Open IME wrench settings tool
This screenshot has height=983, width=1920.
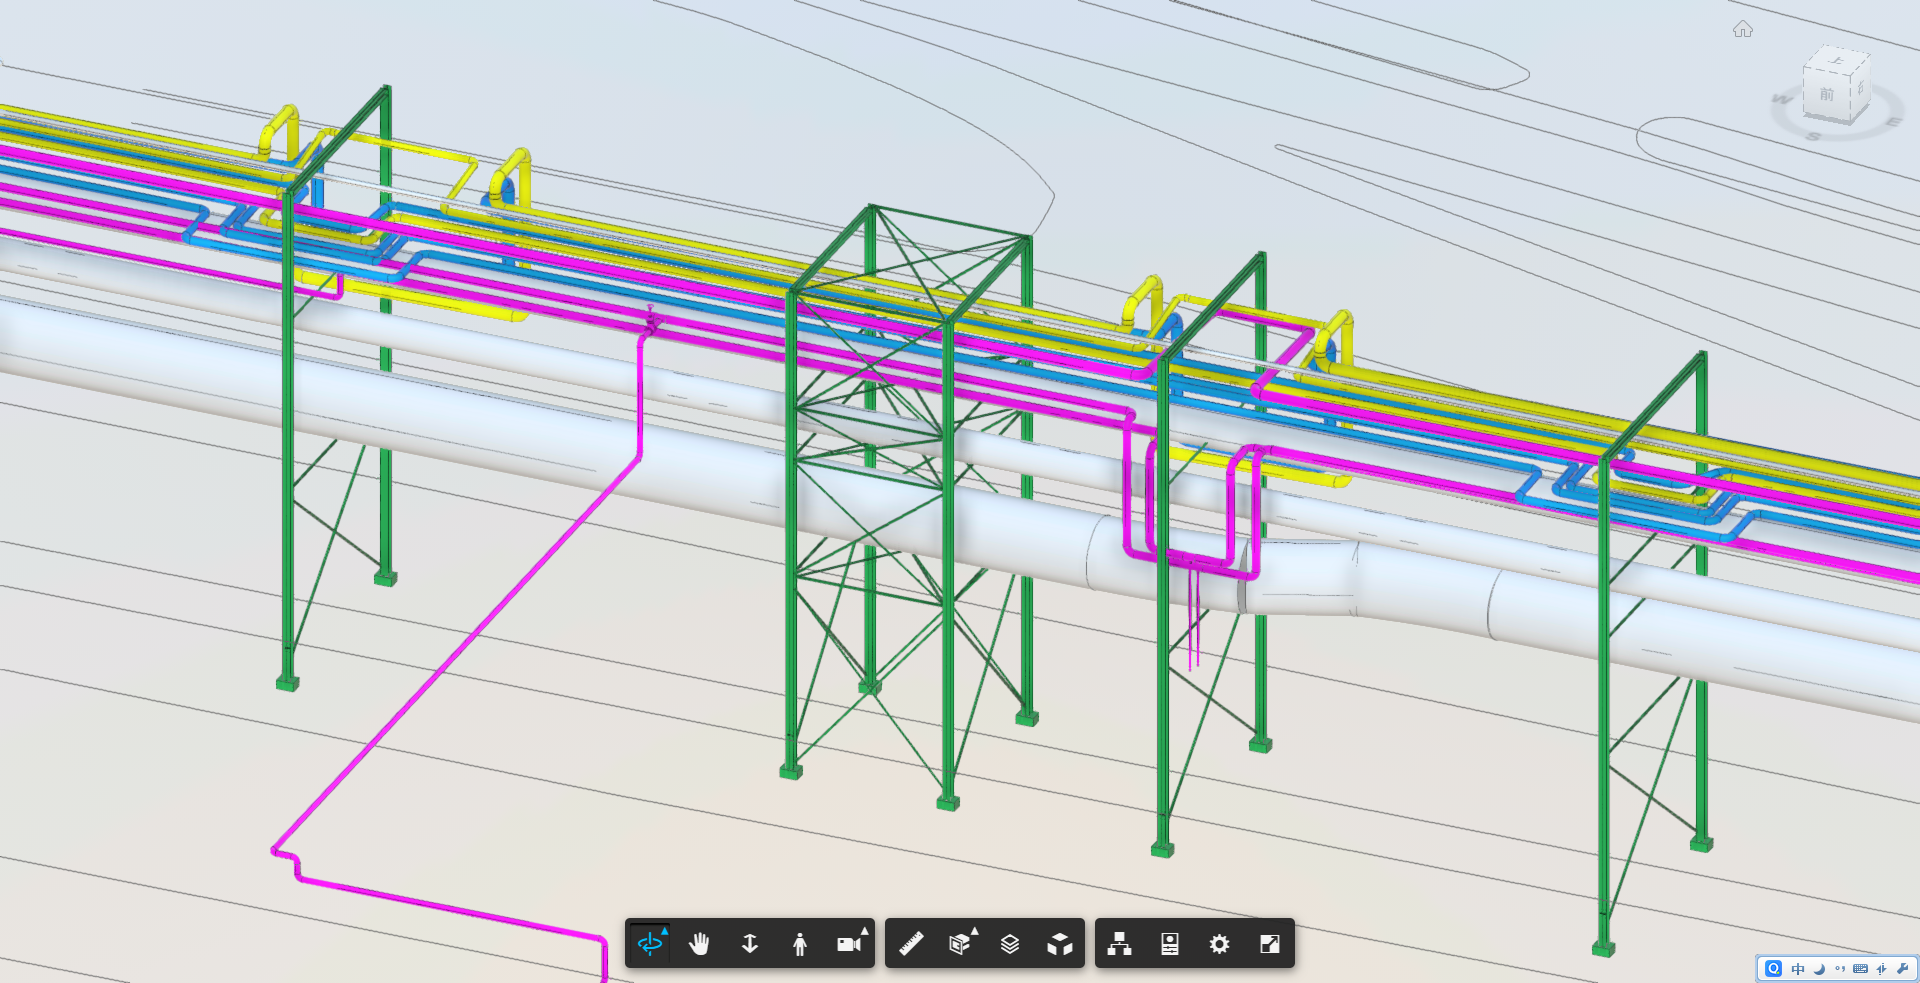coord(1902,969)
